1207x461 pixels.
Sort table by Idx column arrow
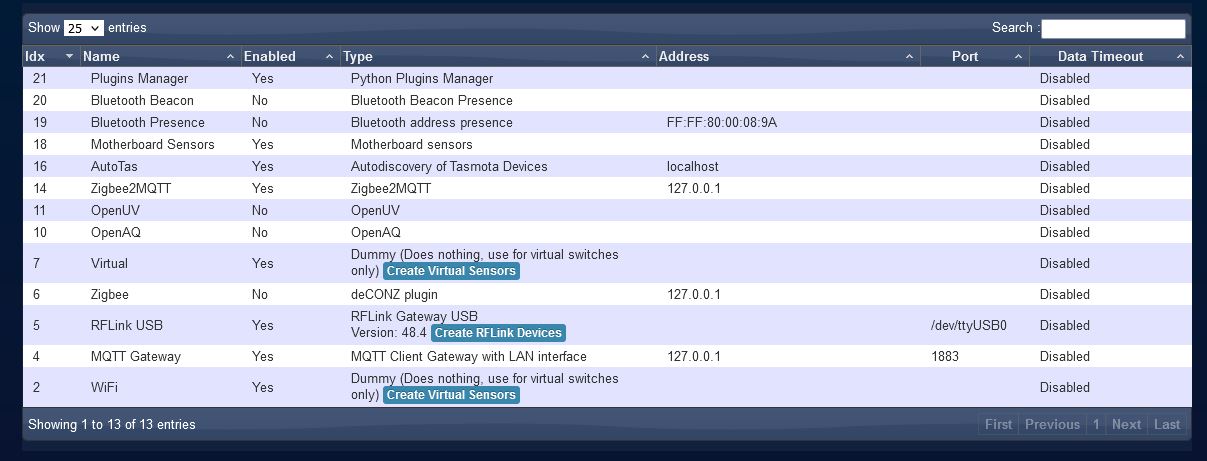(69, 57)
